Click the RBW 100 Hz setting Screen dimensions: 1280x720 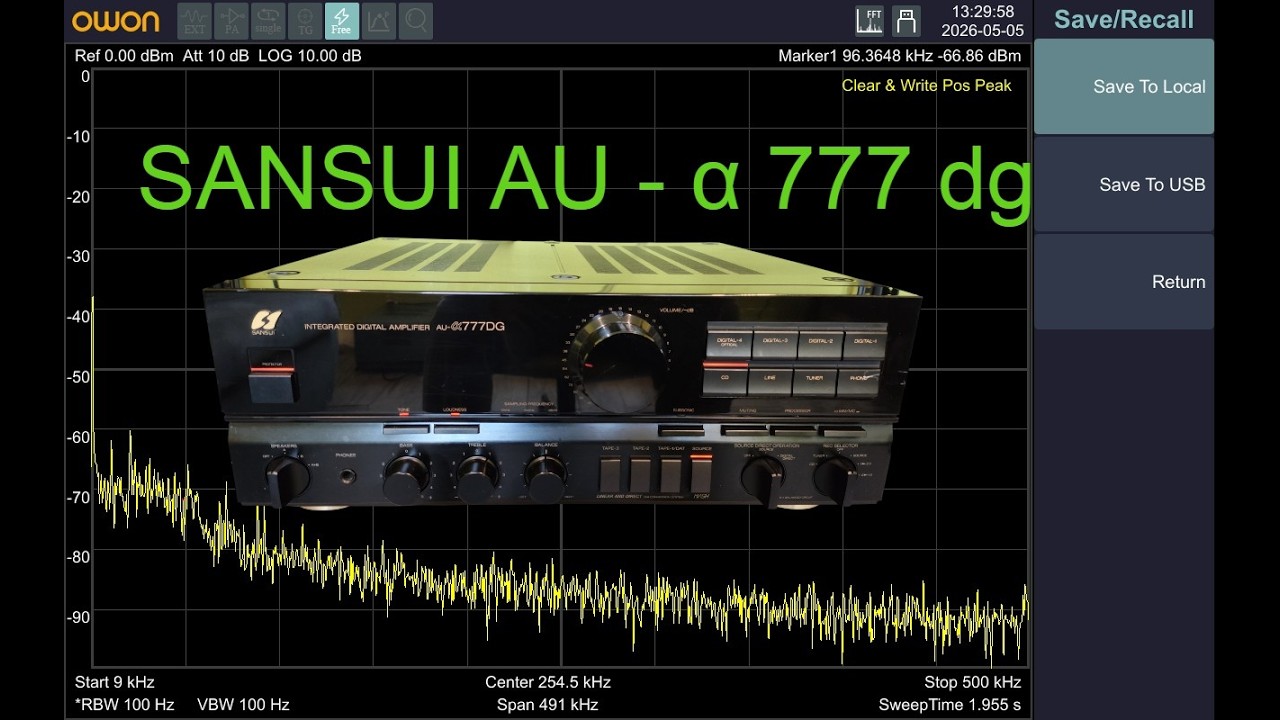pos(125,704)
